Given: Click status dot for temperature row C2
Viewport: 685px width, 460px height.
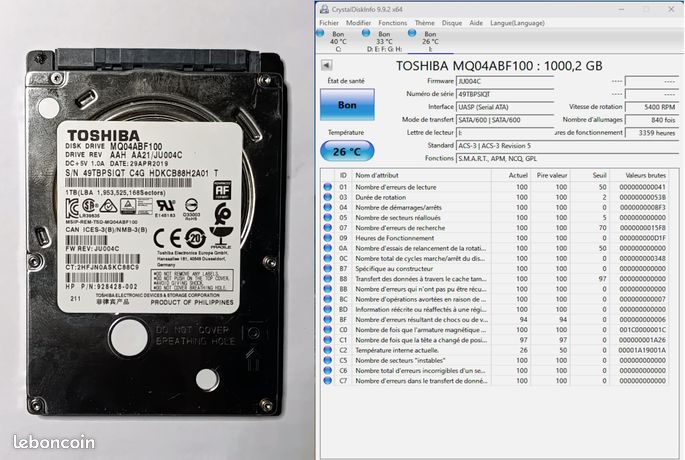Looking at the screenshot, I should pyautogui.click(x=327, y=350).
